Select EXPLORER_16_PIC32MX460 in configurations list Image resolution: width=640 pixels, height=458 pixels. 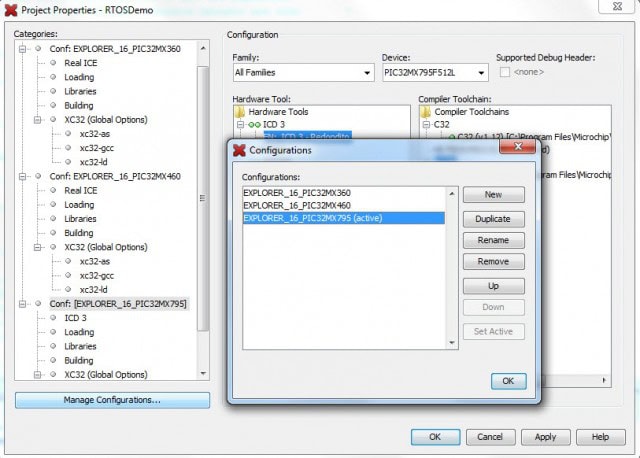344,205
